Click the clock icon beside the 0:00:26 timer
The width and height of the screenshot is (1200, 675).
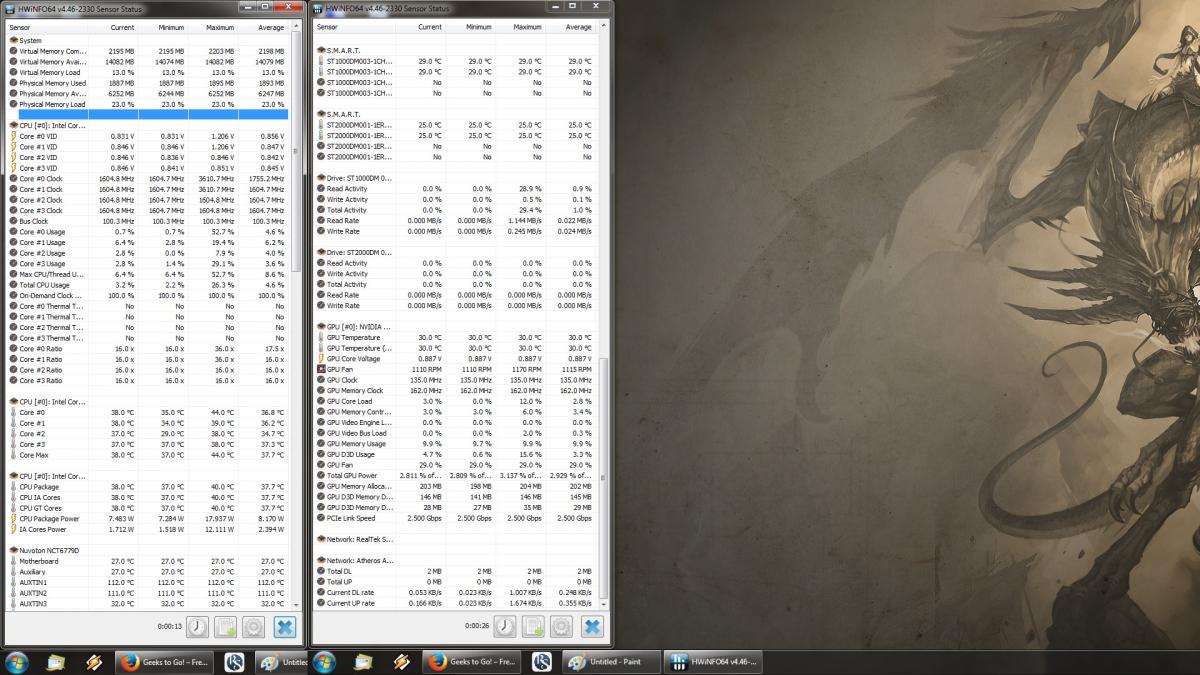[505, 627]
